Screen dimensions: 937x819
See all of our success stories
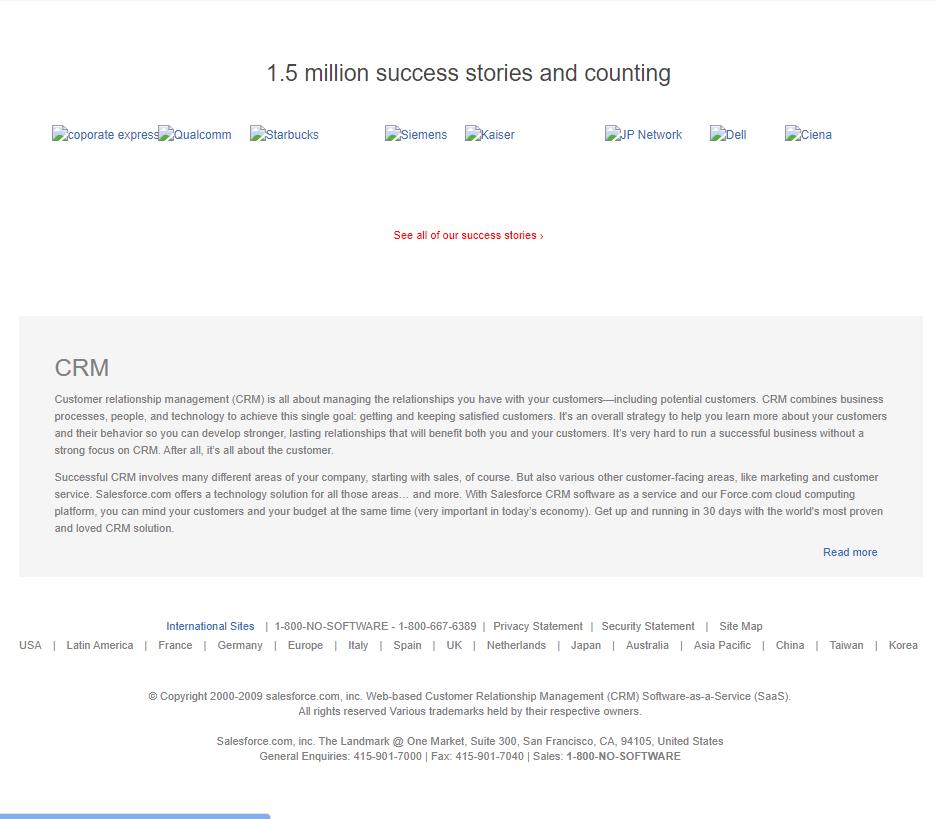click(468, 236)
